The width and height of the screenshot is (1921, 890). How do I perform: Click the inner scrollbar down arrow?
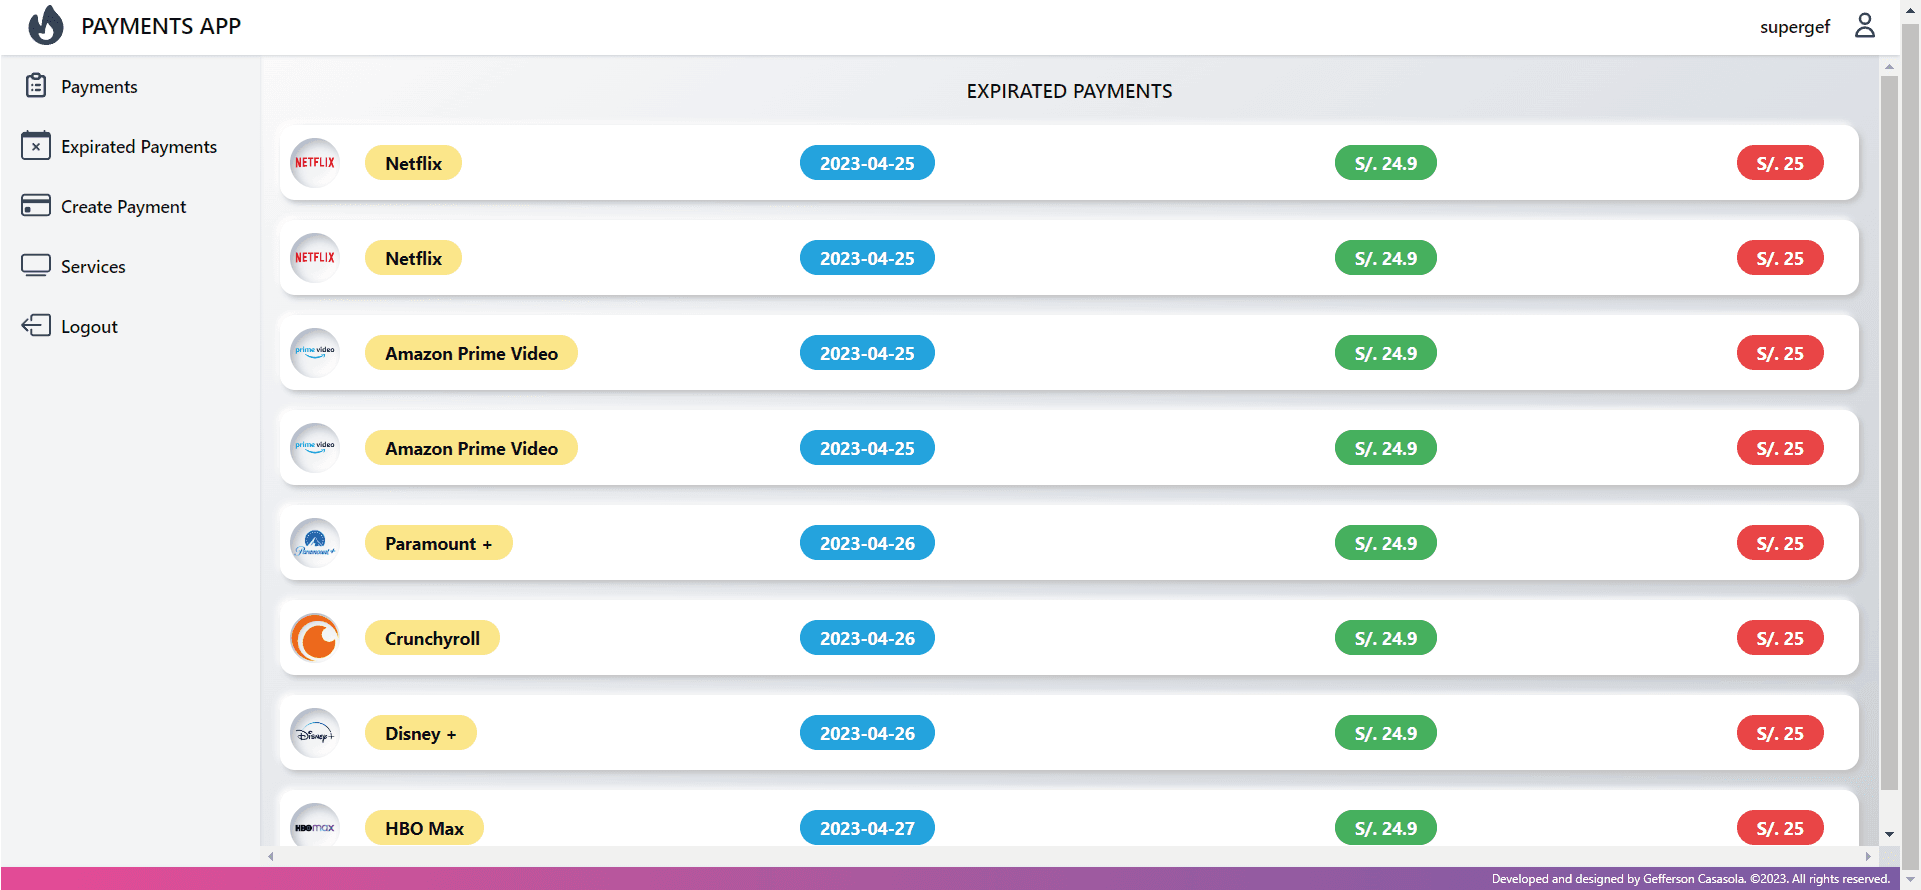click(1889, 835)
